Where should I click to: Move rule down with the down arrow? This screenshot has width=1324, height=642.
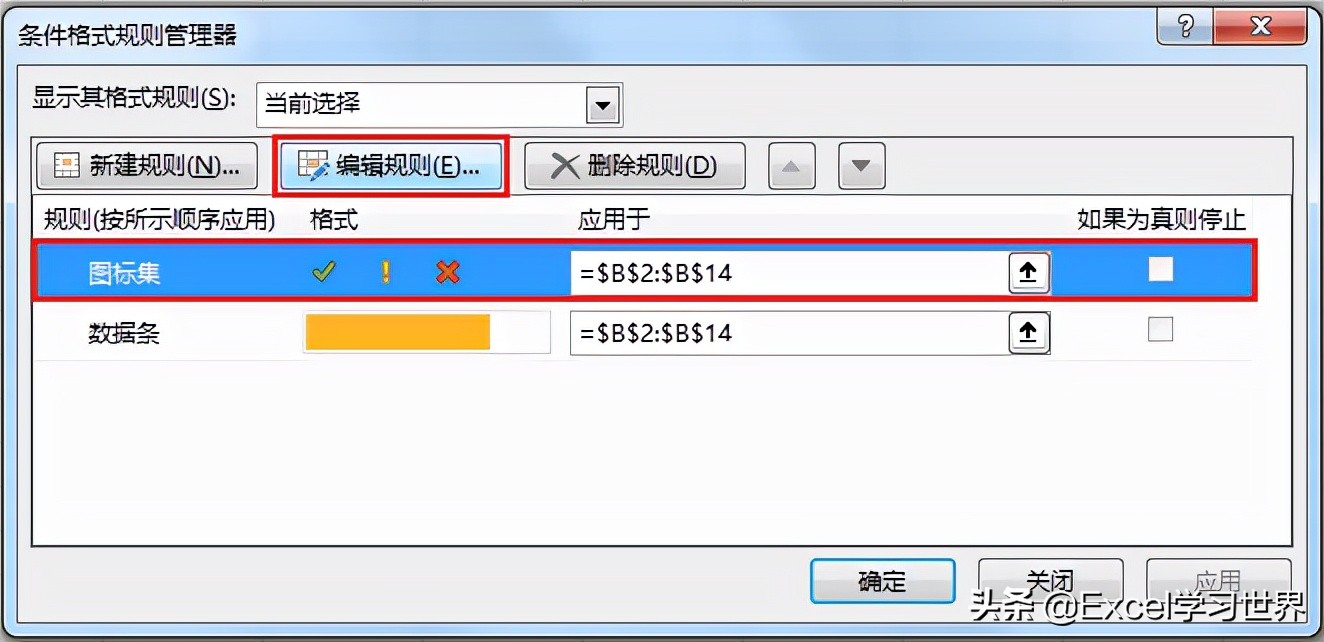(861, 166)
